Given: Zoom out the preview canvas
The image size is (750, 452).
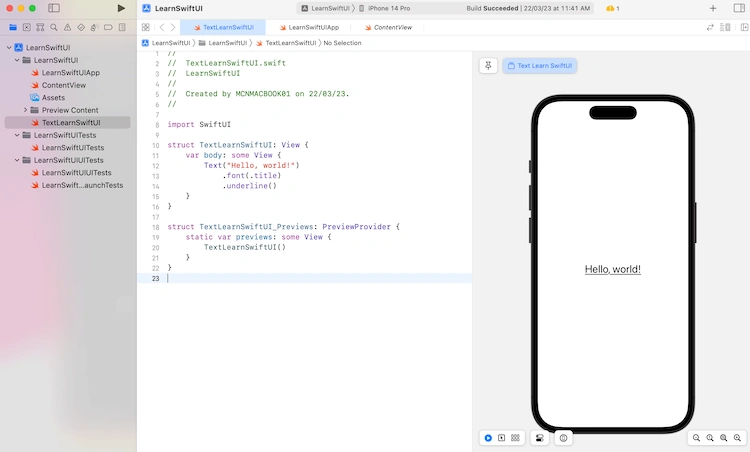Looking at the screenshot, I should (696, 438).
